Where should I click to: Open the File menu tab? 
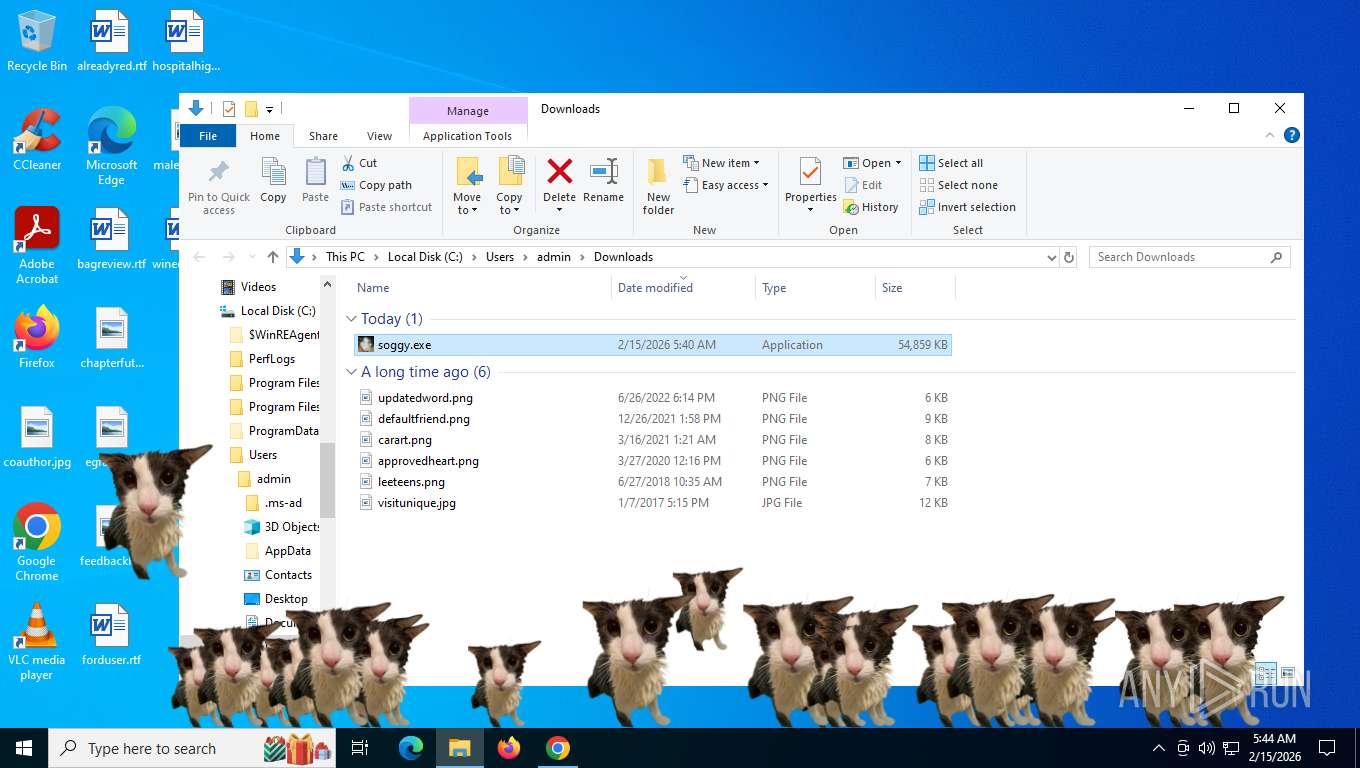[x=208, y=136]
